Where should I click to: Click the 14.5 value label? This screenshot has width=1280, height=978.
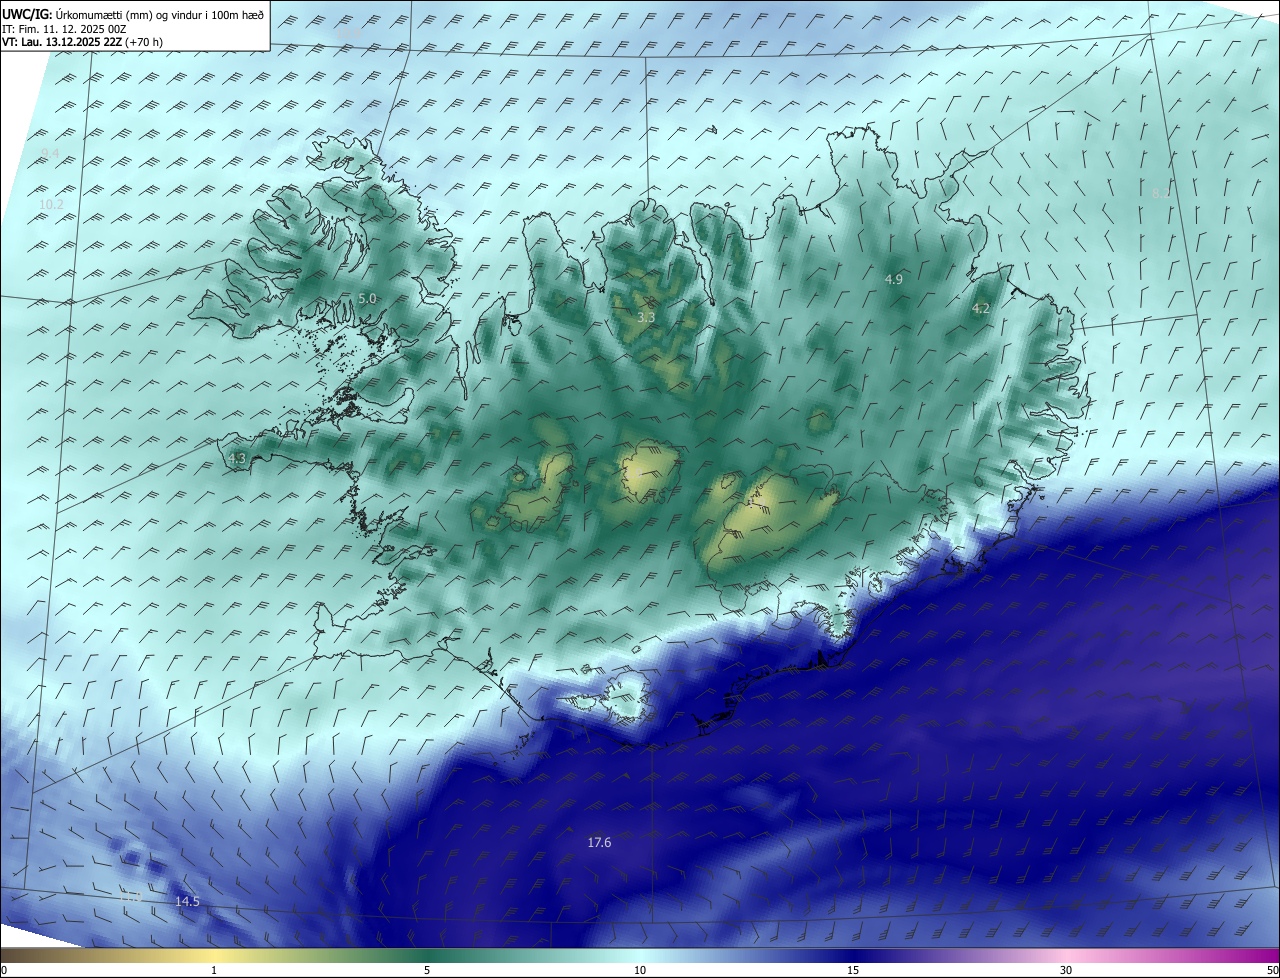coord(187,902)
